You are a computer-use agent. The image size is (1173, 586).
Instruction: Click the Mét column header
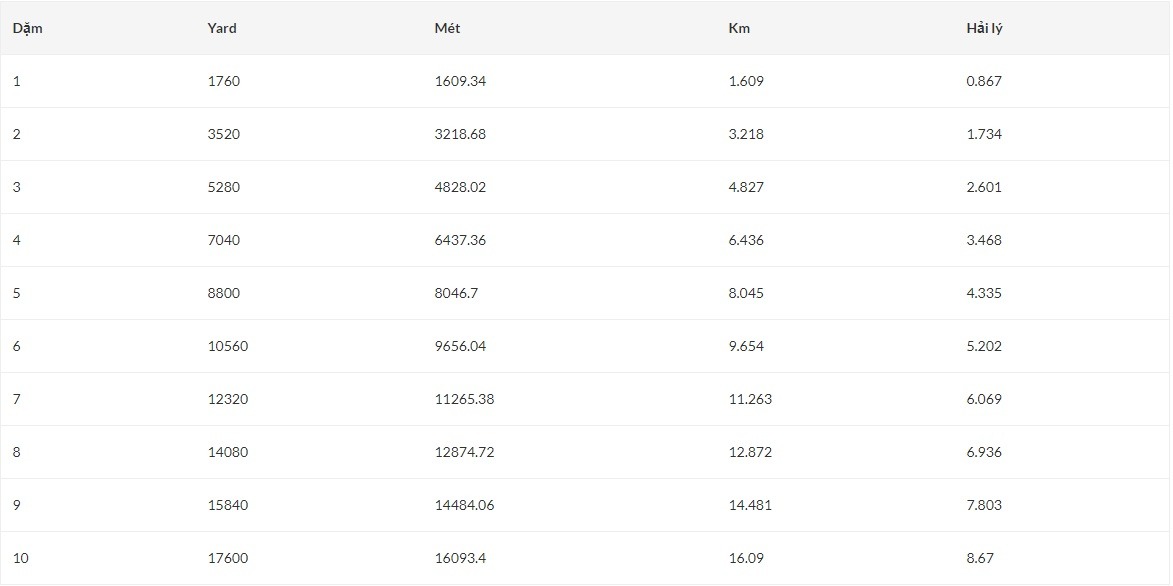pos(447,28)
